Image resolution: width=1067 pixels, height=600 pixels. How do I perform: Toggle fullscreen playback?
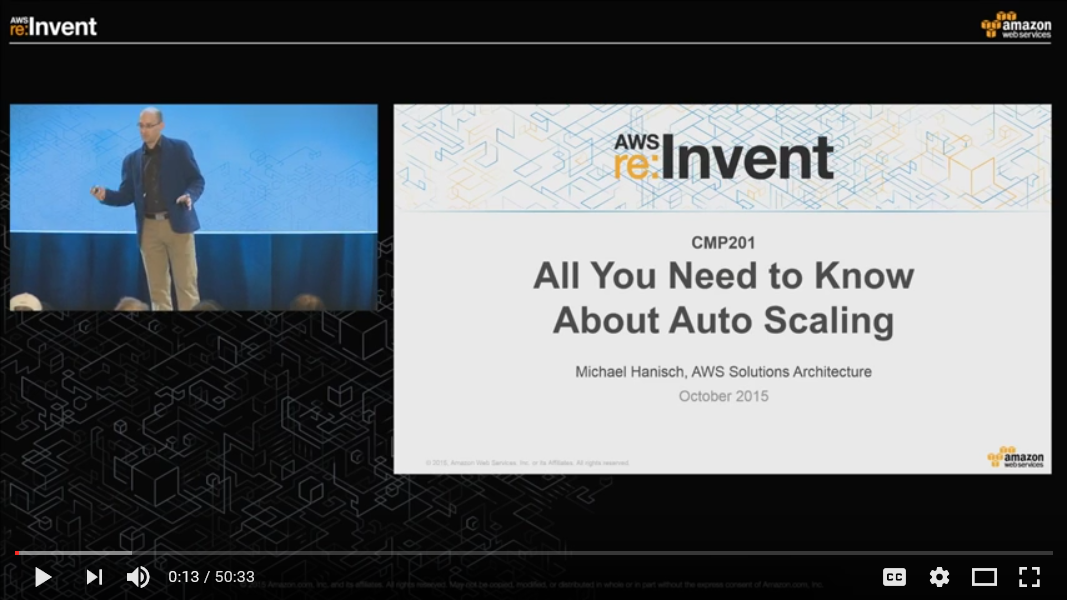[1029, 577]
